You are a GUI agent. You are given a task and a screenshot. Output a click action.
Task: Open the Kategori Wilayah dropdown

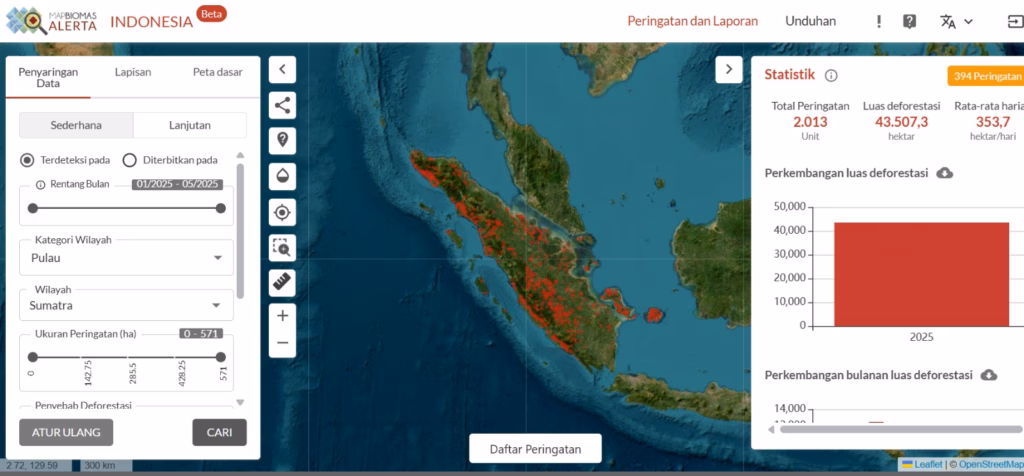pos(126,257)
